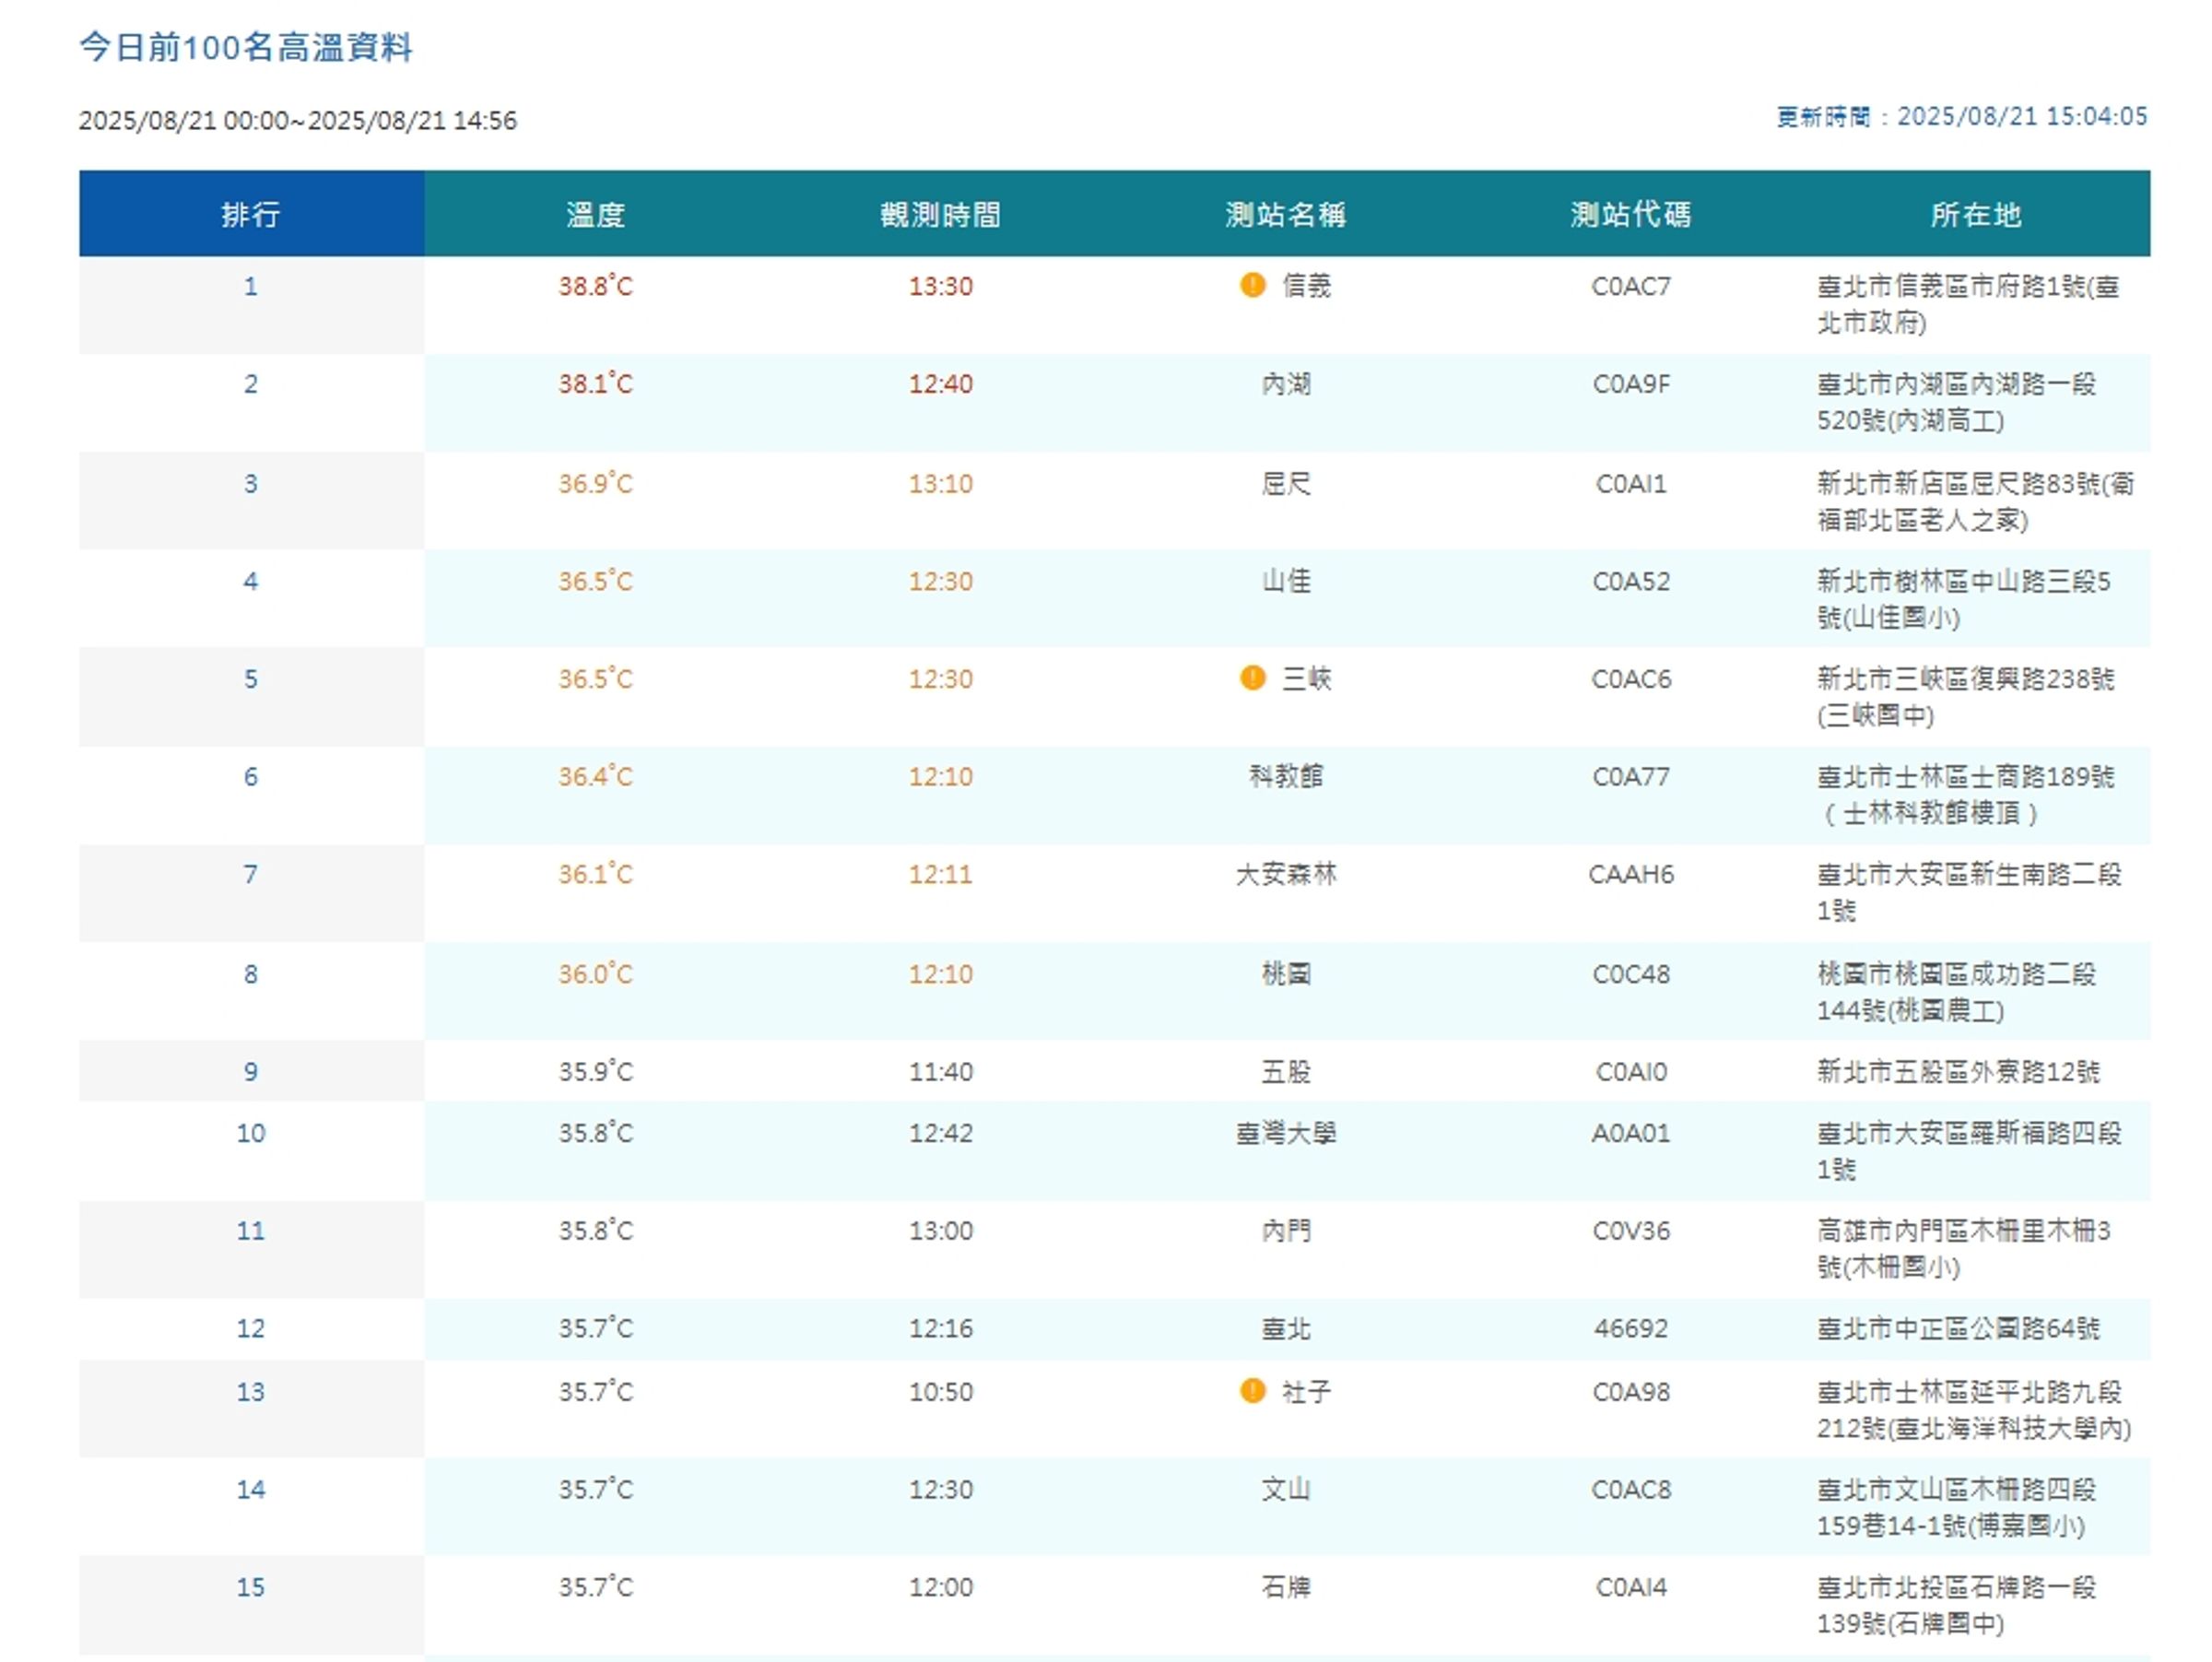The image size is (2212, 1662).
Task: Select station code A0A01
Action: [x=1631, y=1133]
